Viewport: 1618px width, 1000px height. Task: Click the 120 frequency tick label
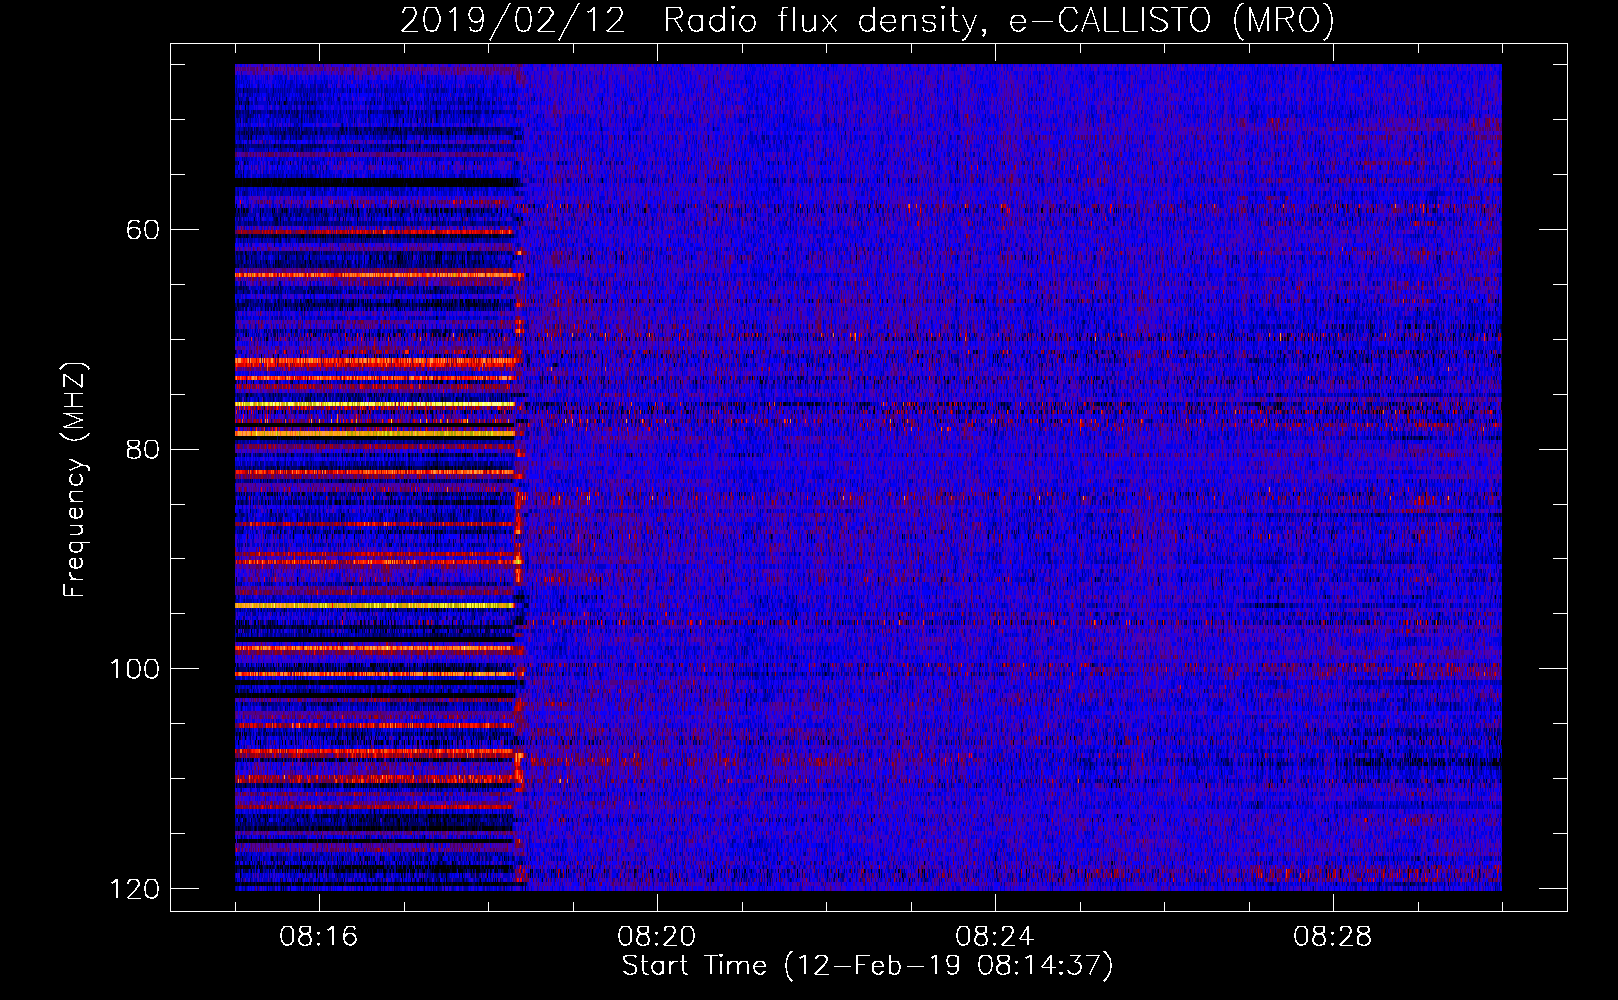[135, 889]
